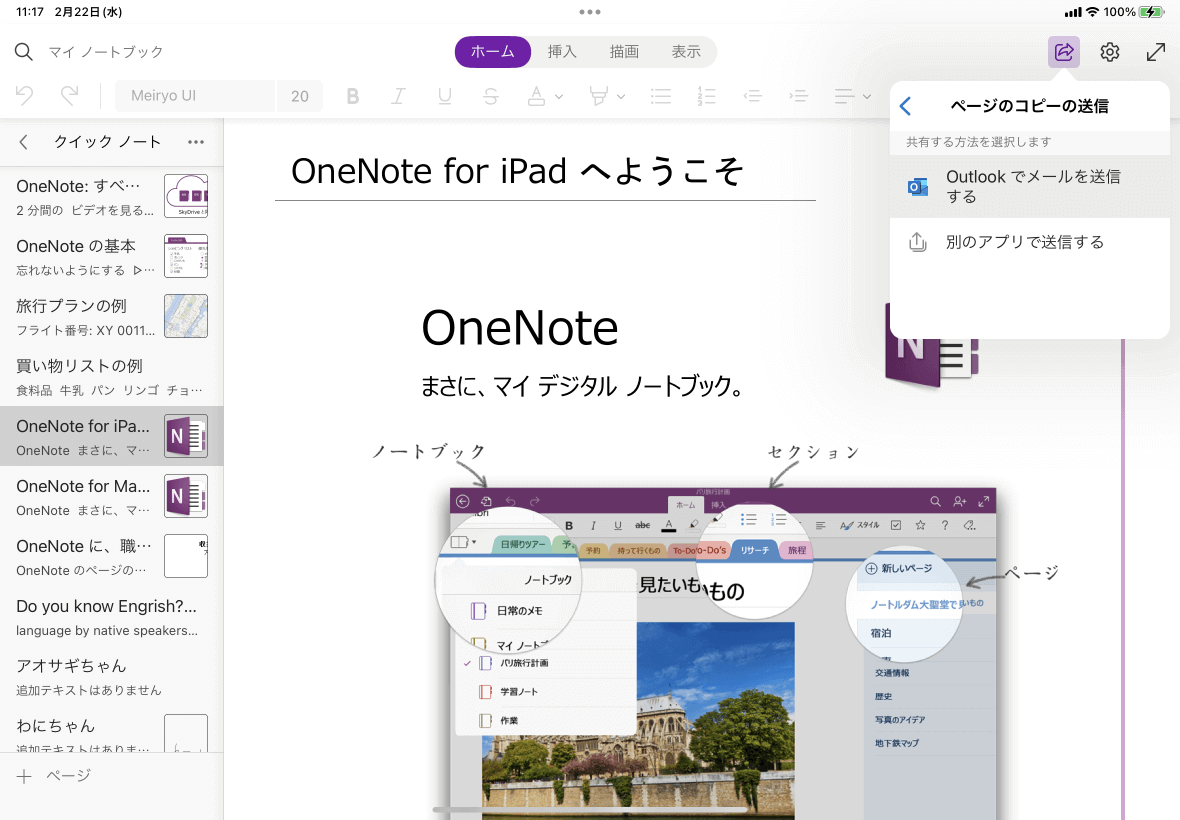The height and width of the screenshot is (820, 1180).
Task: Switch to the 挿入 tab
Action: click(x=561, y=52)
